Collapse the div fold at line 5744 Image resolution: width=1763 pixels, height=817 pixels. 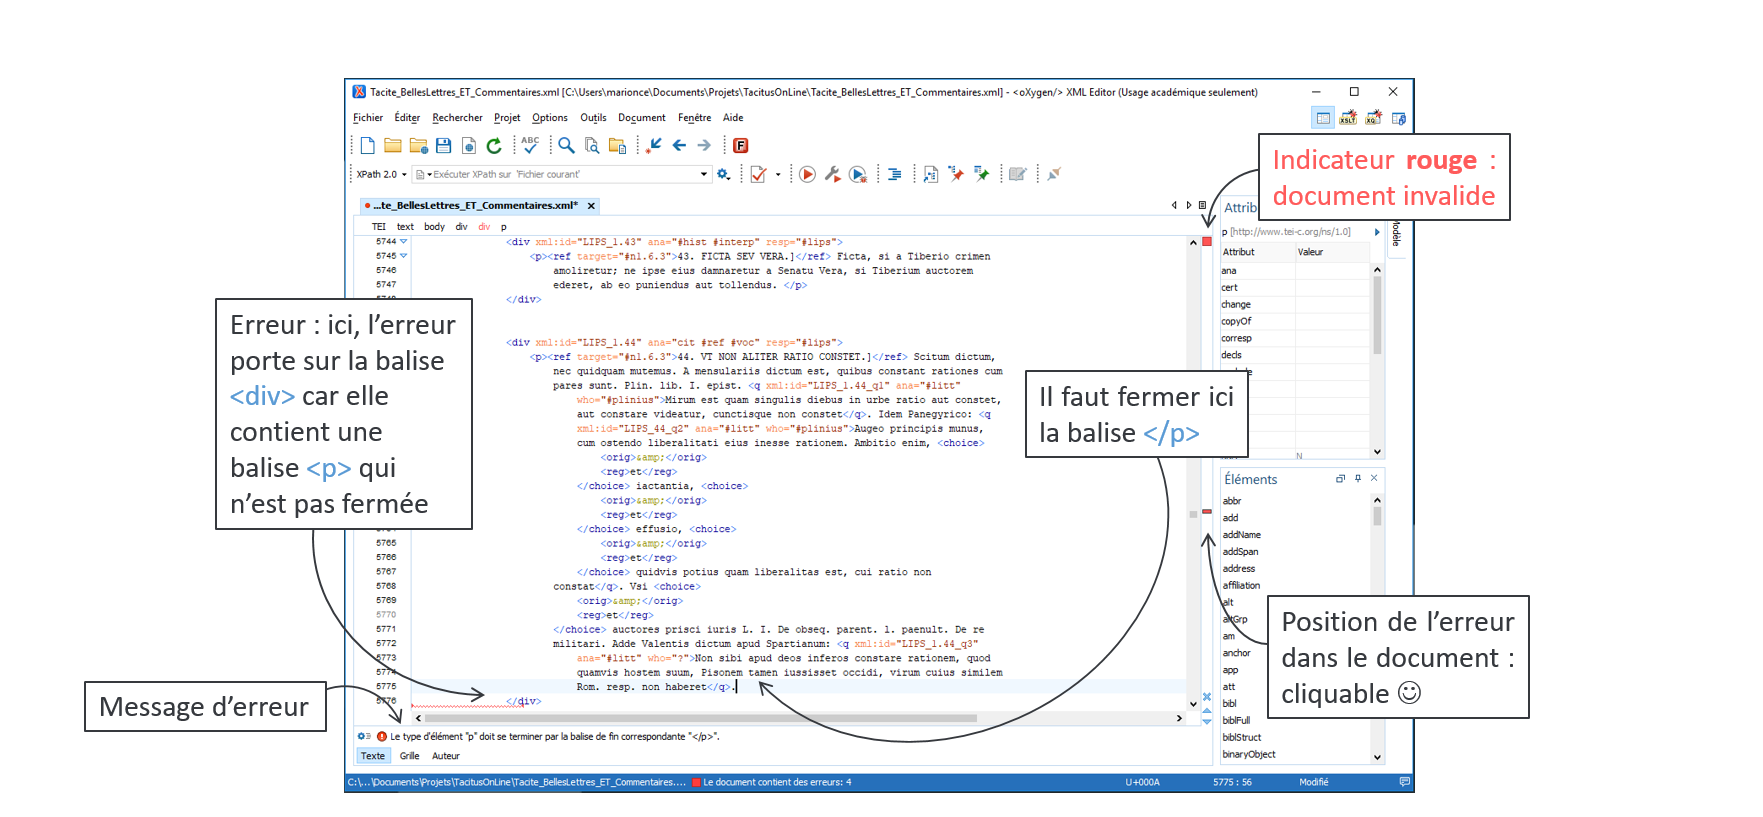[x=404, y=242]
